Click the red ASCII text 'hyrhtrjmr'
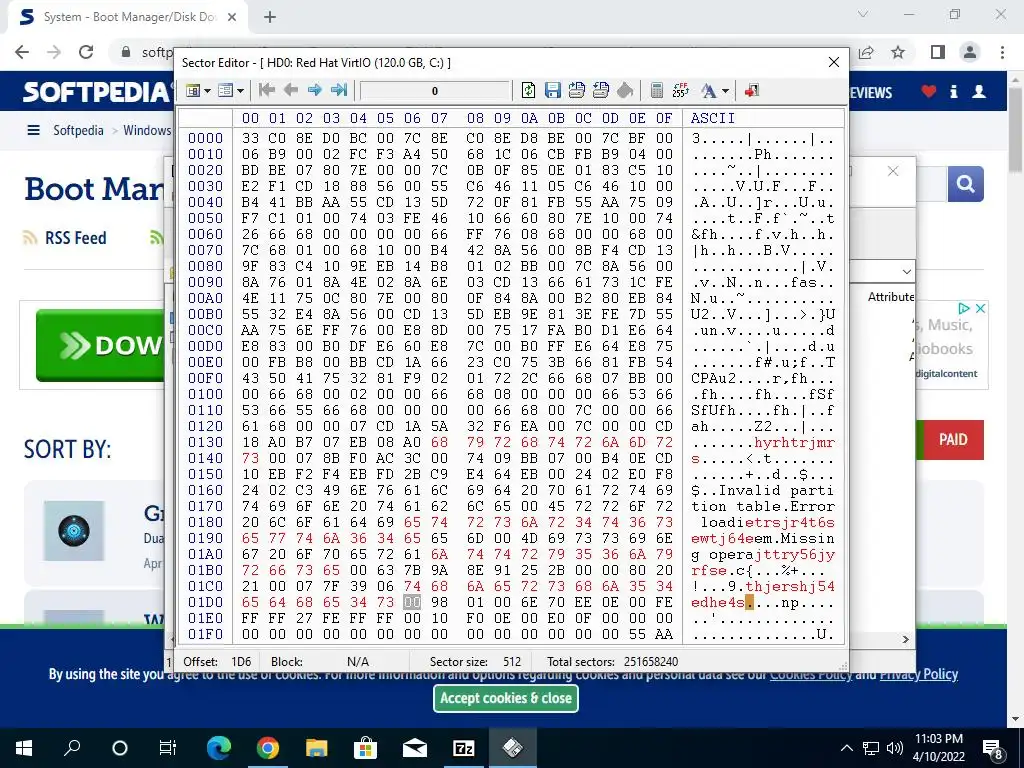Viewport: 1024px width, 768px height. tap(794, 442)
